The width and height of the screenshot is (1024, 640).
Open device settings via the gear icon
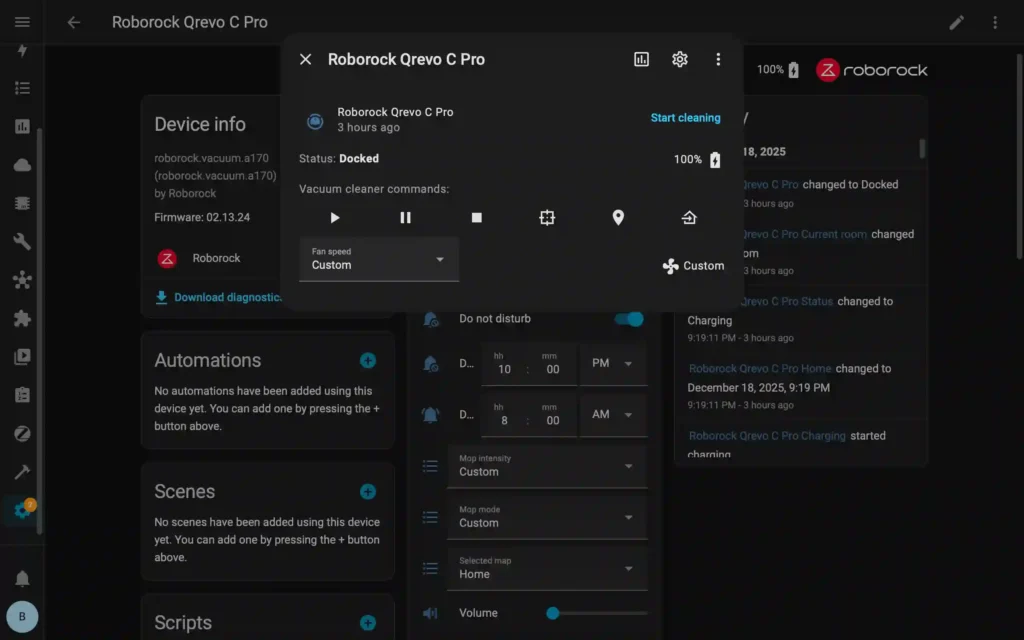point(680,59)
